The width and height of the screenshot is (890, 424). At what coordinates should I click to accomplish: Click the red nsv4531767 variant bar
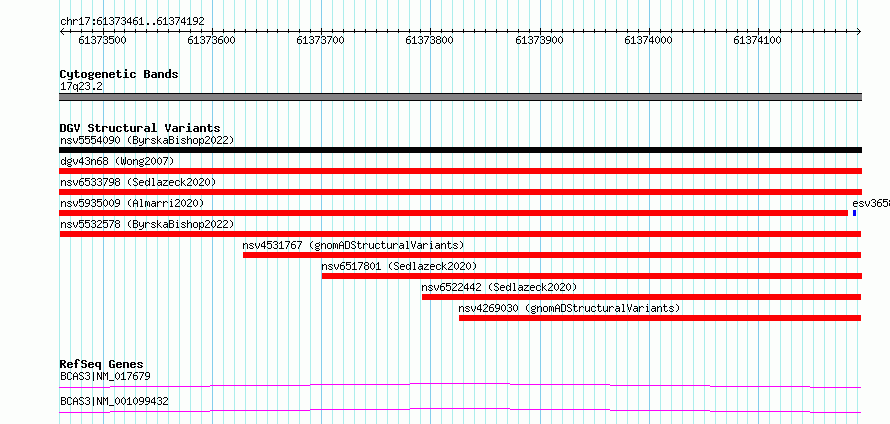click(552, 255)
